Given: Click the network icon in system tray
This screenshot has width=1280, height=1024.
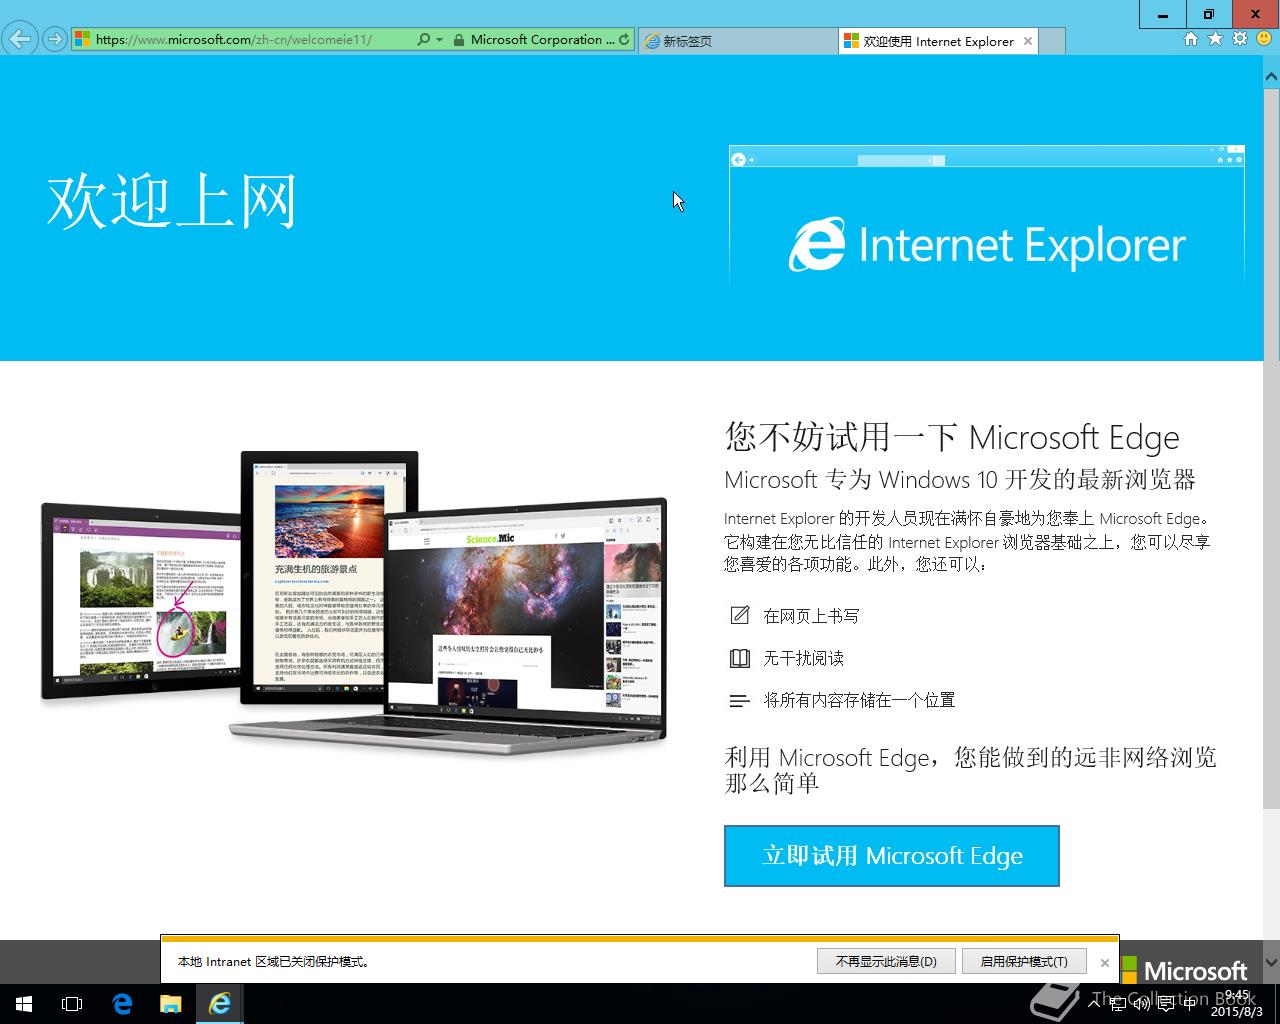Looking at the screenshot, I should point(1118,1004).
